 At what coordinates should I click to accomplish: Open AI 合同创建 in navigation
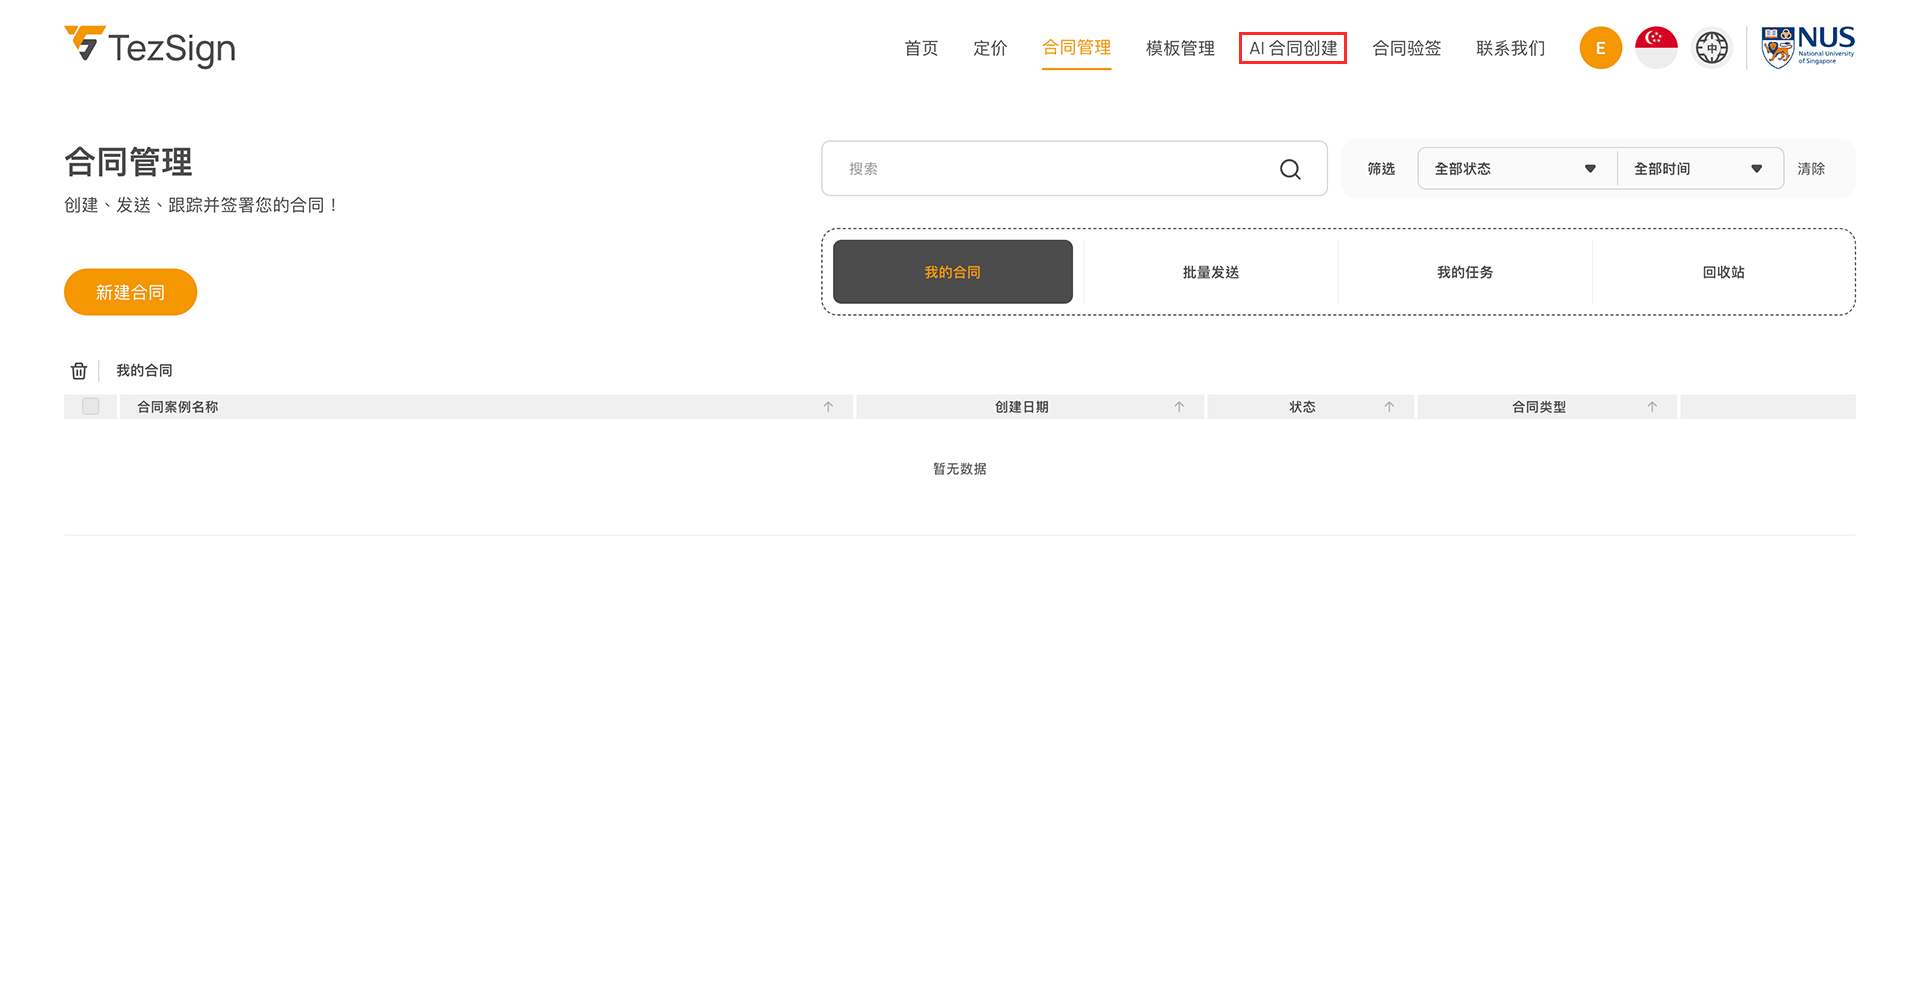(1293, 48)
